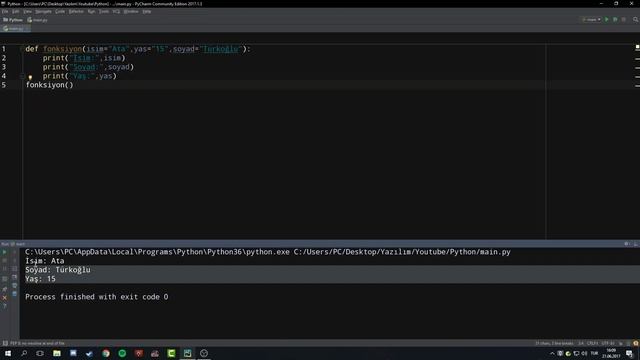Click the CRLF line separator in status bar

[592, 343]
